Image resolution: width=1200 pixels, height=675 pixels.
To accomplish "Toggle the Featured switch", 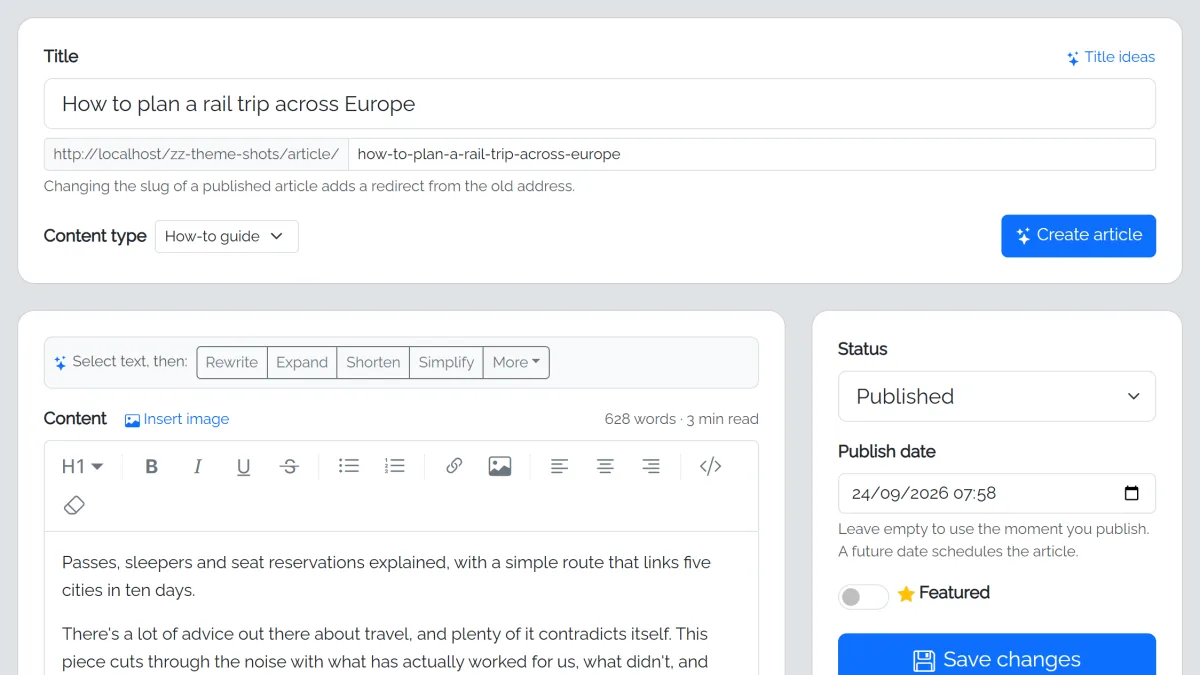I will pyautogui.click(x=864, y=597).
